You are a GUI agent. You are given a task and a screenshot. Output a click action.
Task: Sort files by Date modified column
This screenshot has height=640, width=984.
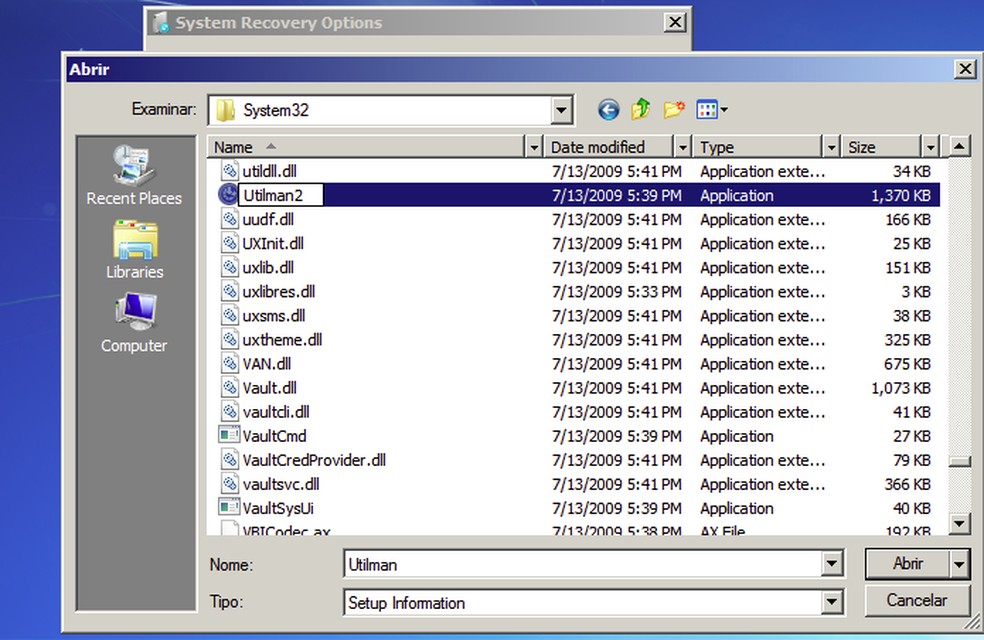pyautogui.click(x=598, y=147)
